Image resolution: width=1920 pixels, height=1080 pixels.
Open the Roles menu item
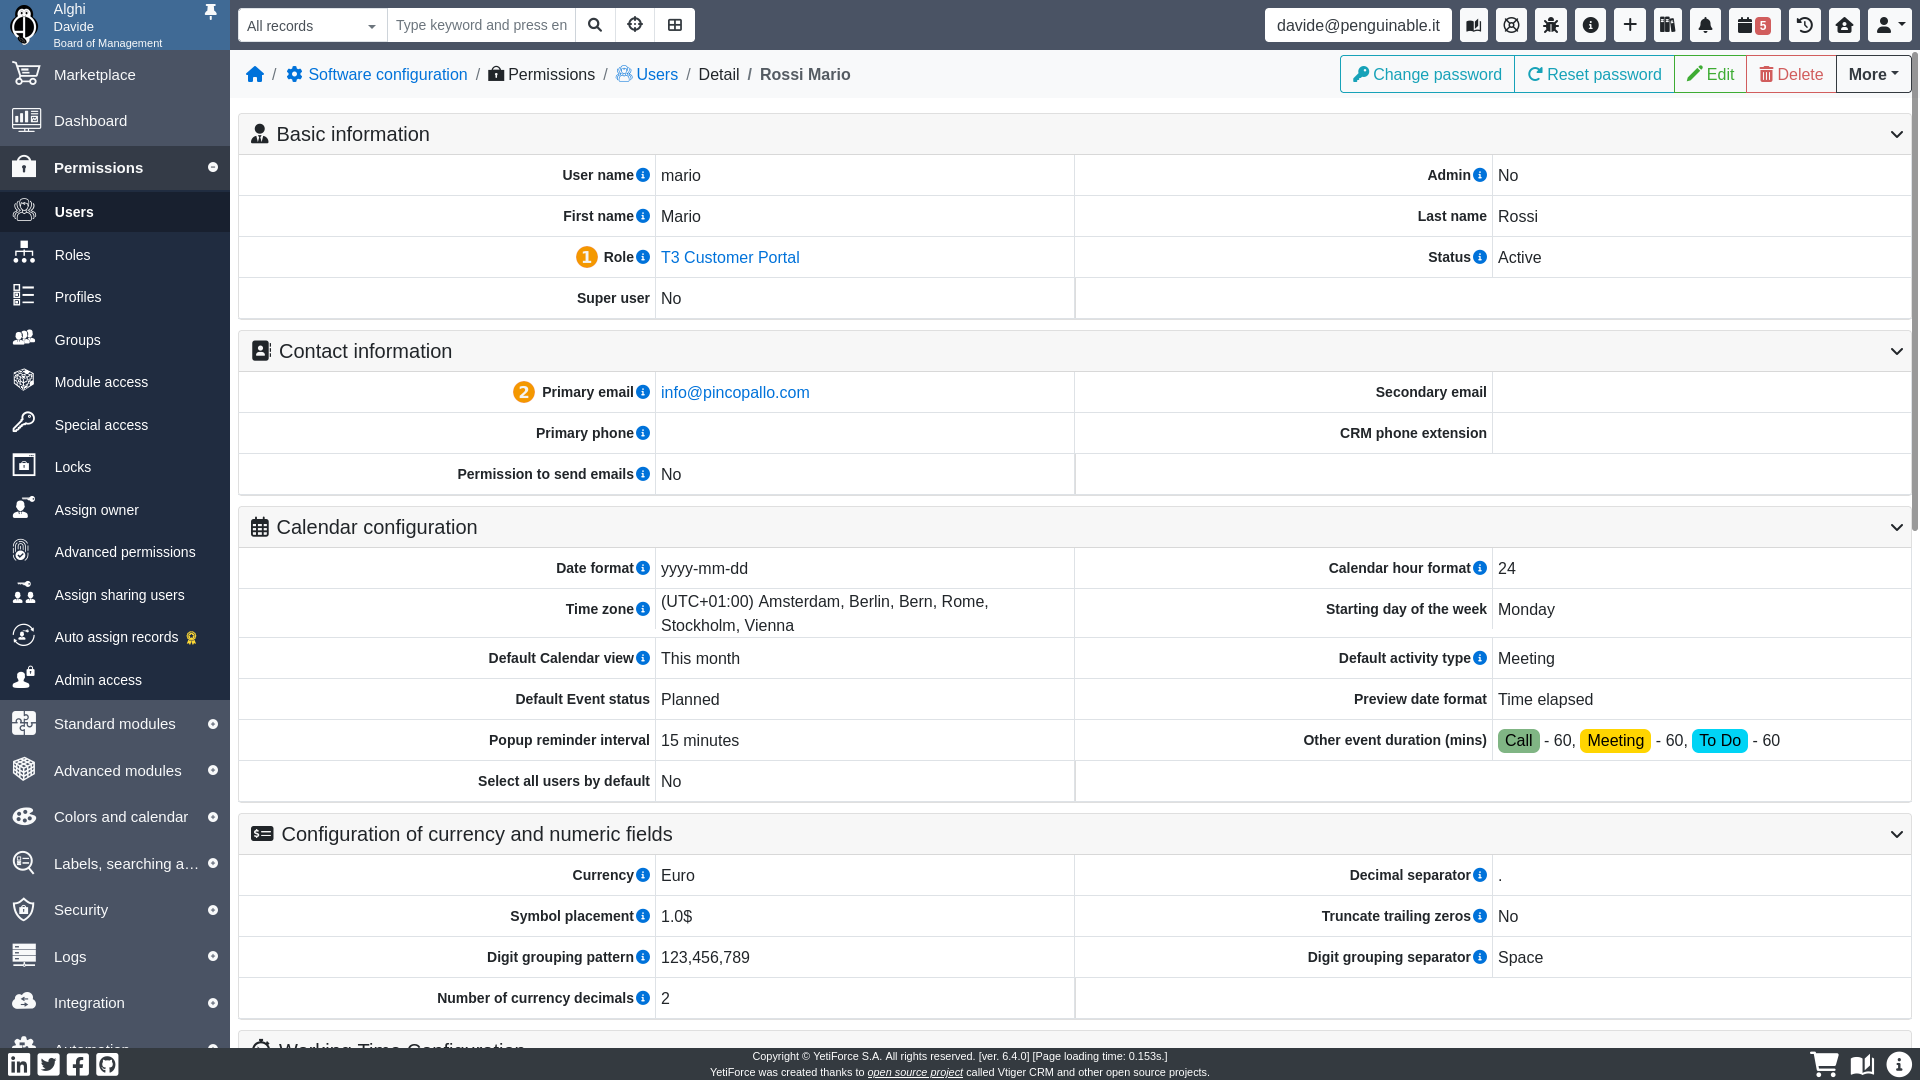coord(72,255)
